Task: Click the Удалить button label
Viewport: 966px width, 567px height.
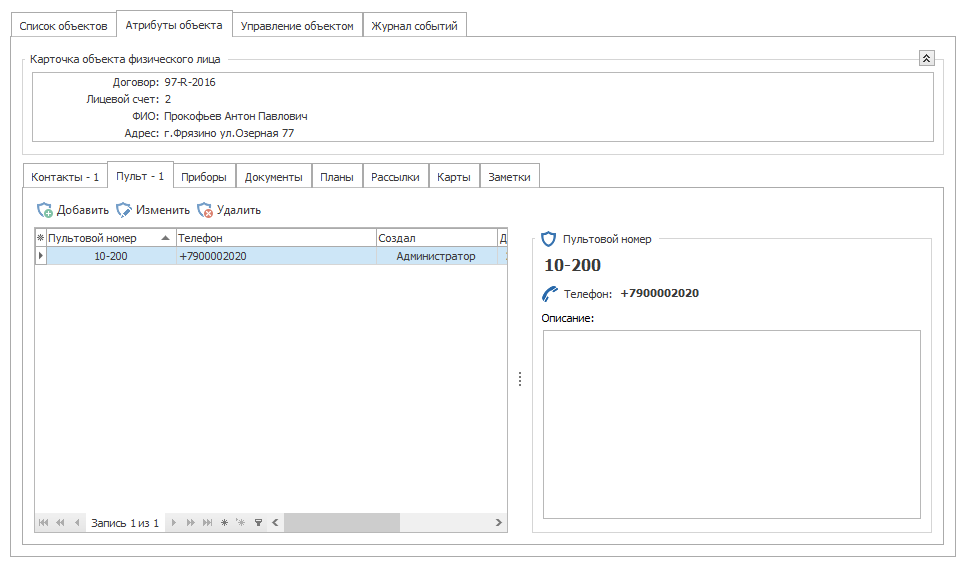Action: (x=238, y=210)
